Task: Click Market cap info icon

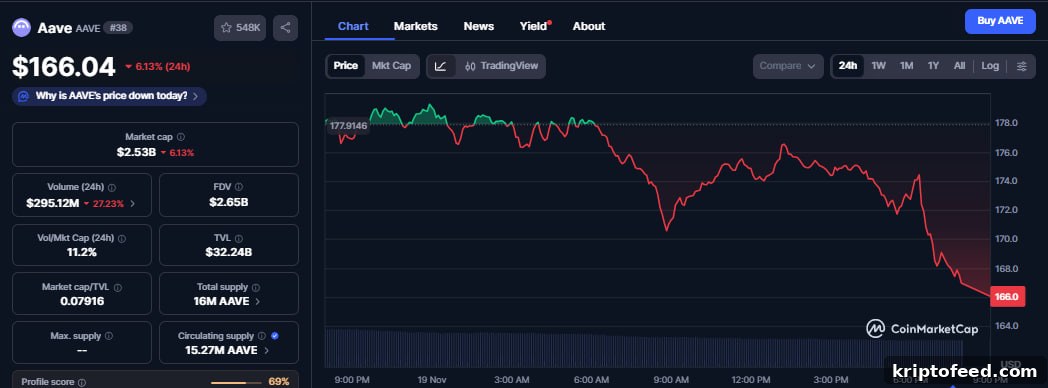Action: (x=180, y=137)
